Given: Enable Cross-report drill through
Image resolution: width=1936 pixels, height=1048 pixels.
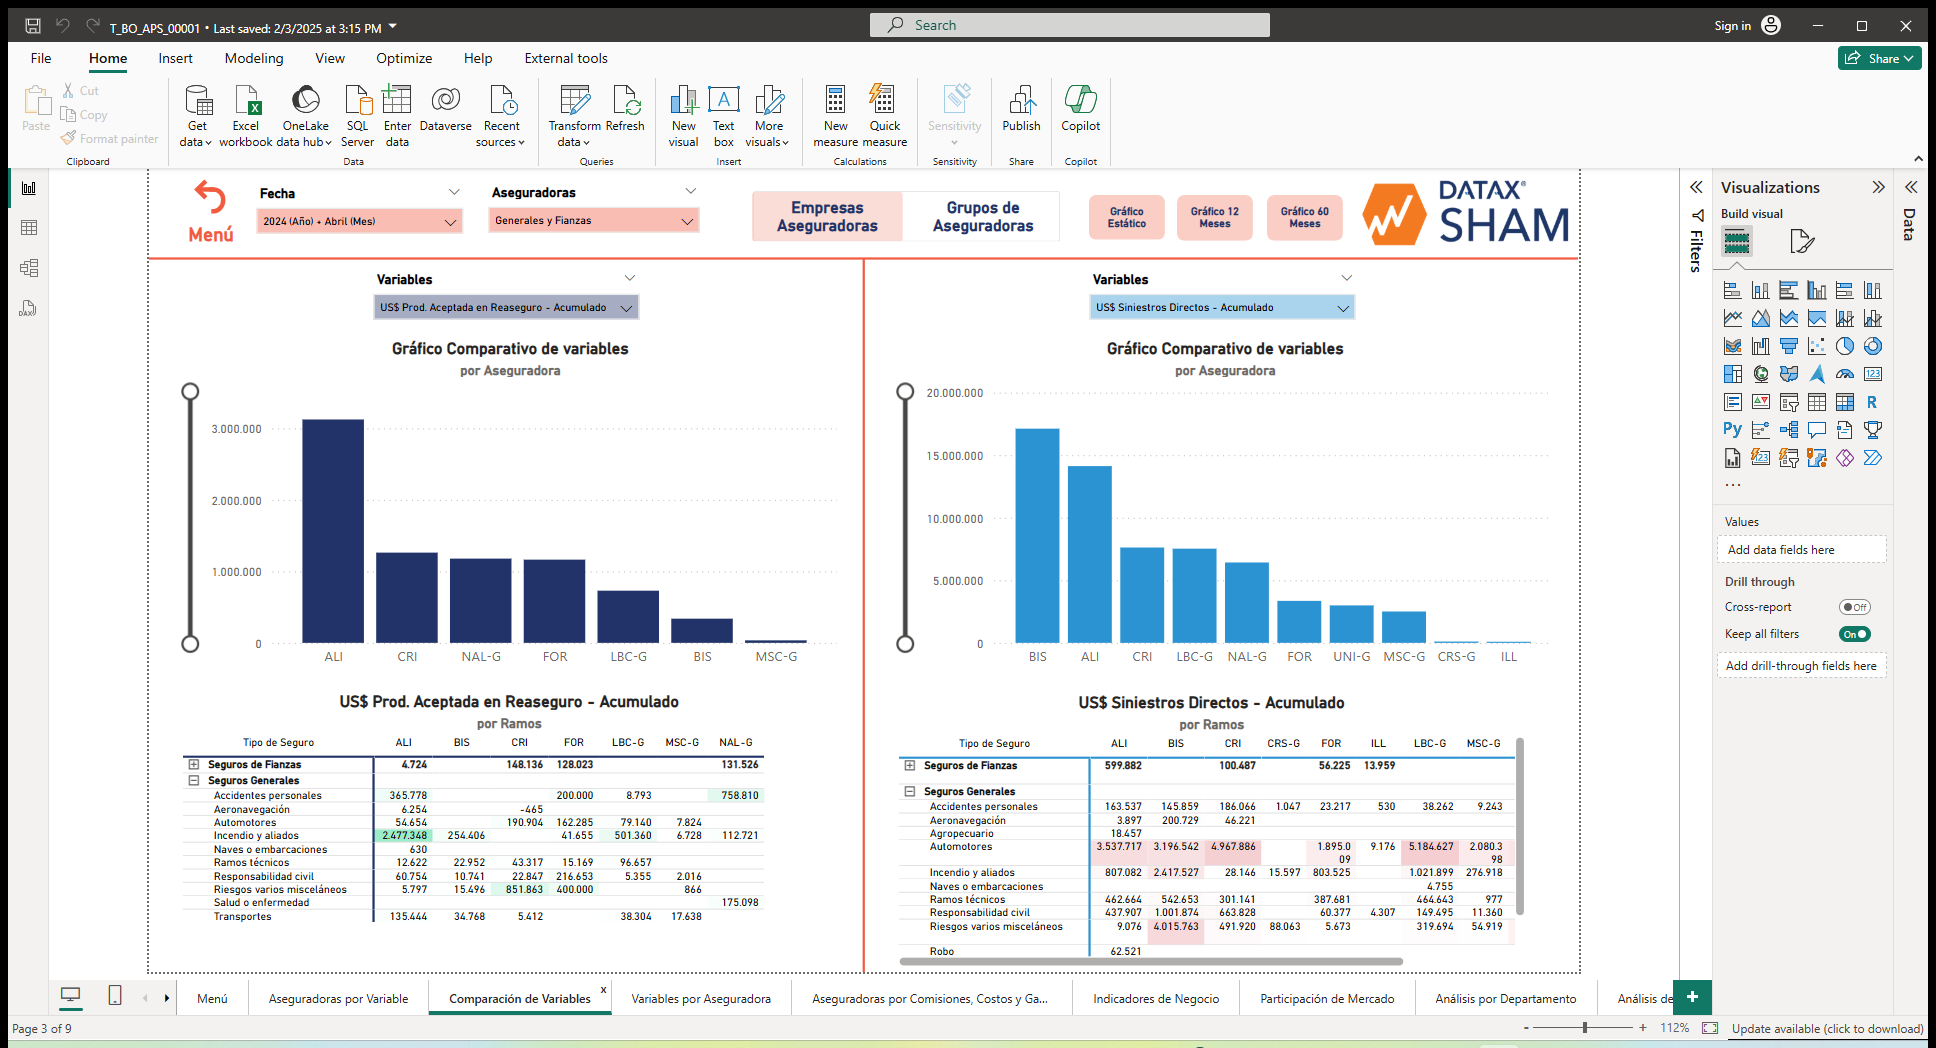Looking at the screenshot, I should 1855,607.
